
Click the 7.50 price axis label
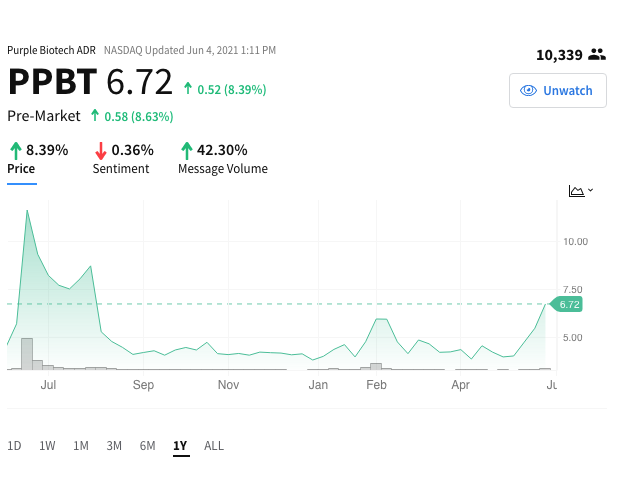point(573,290)
